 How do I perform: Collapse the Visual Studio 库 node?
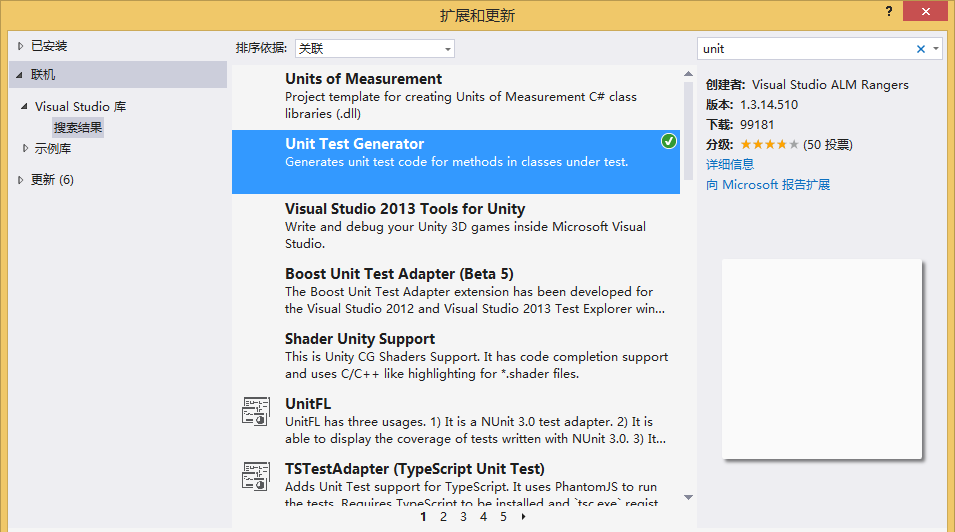coord(24,106)
